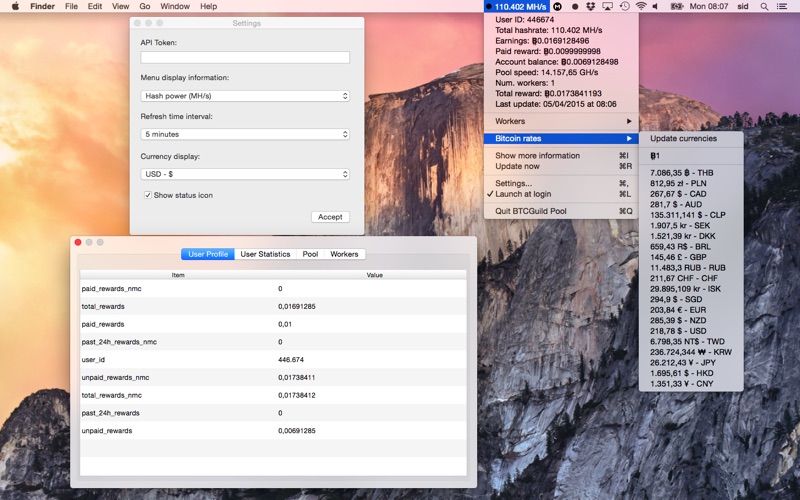Click the ฿1 entry in rates submenu

click(691, 156)
